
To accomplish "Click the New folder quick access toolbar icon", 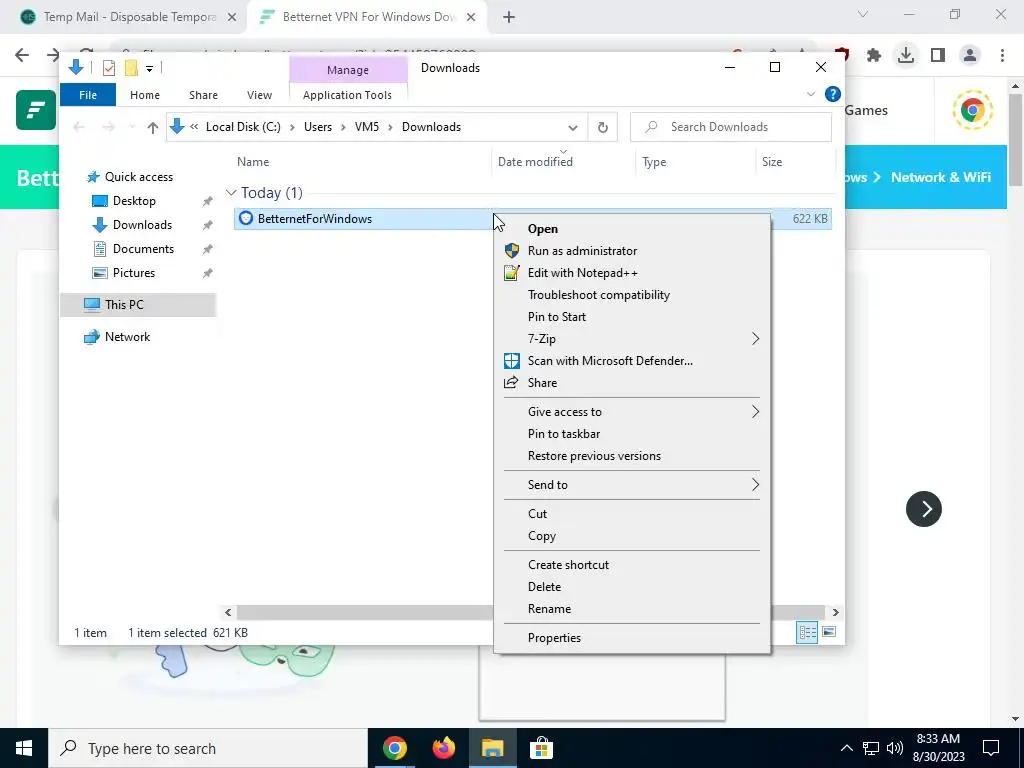I will coord(131,67).
